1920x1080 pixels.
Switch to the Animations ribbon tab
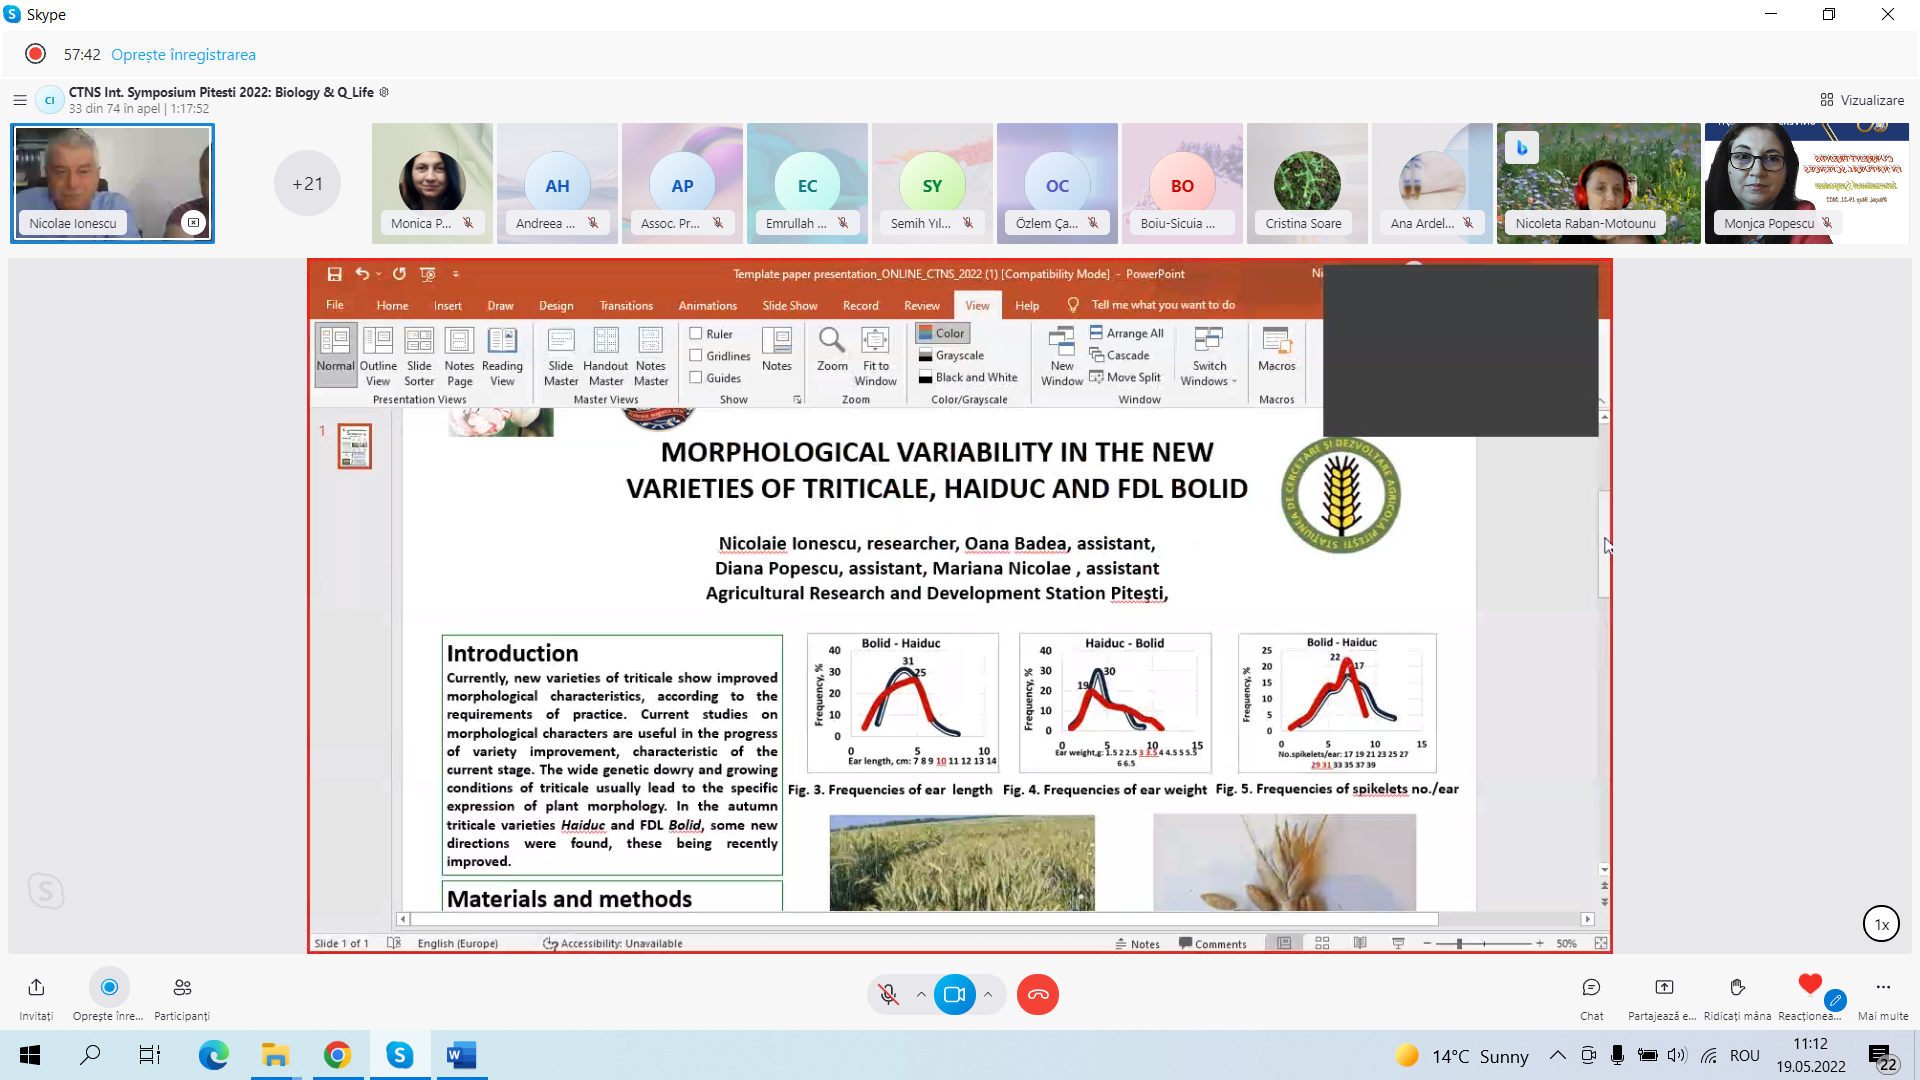point(707,305)
